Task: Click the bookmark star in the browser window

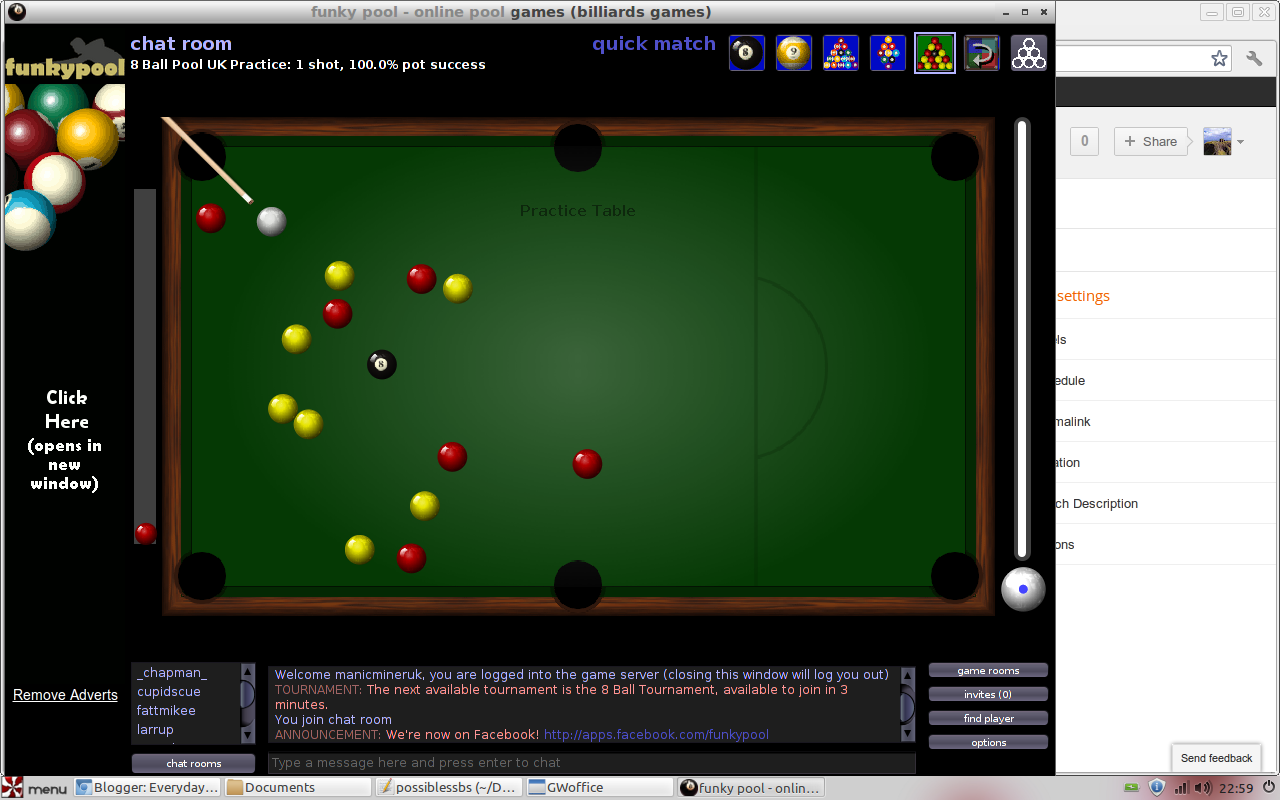Action: click(x=1219, y=58)
